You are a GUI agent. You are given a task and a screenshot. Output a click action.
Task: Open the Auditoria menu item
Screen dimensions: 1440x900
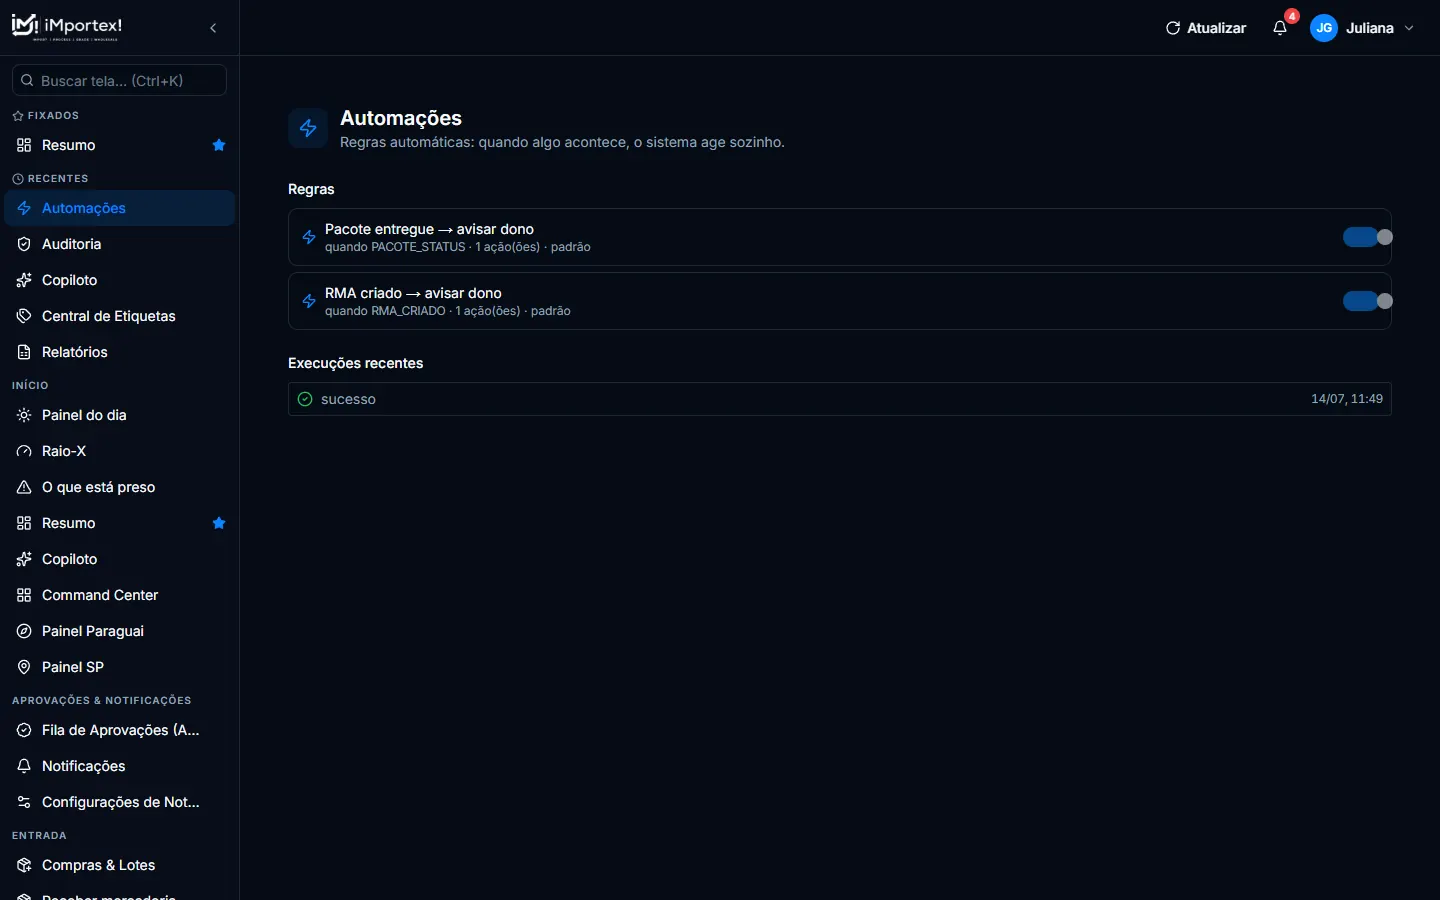120,244
